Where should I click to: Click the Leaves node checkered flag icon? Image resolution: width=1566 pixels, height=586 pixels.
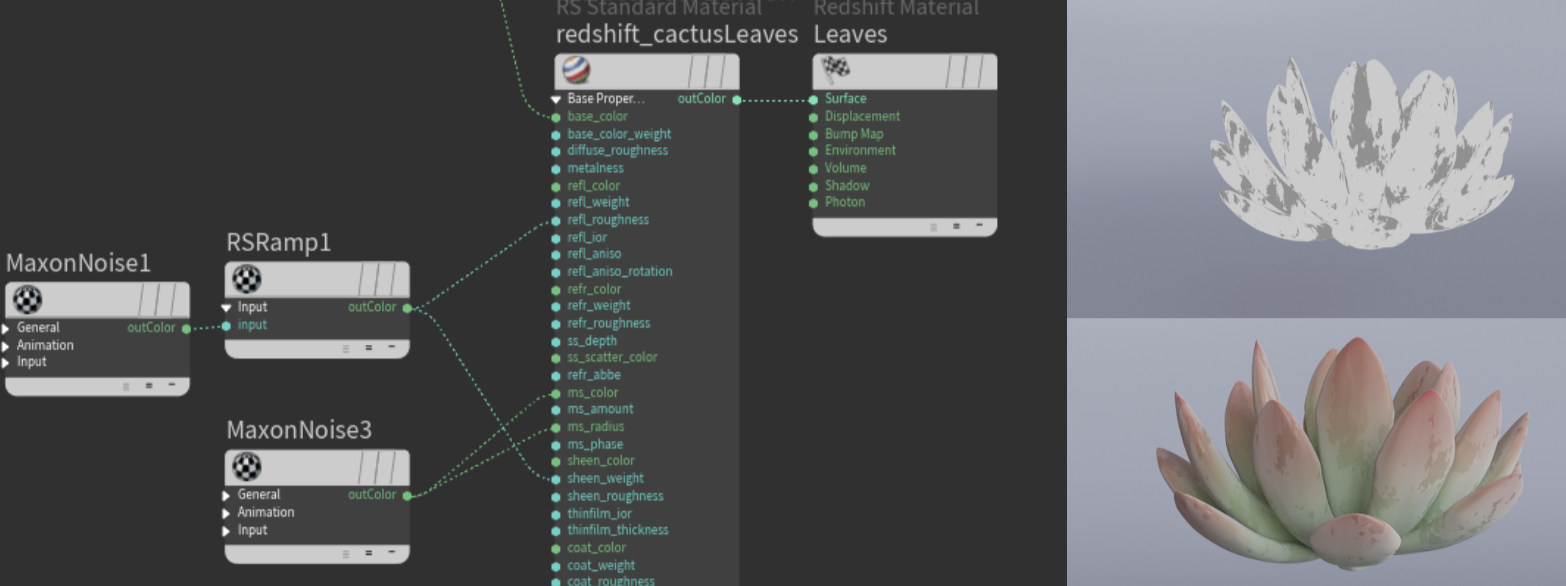coord(835,68)
